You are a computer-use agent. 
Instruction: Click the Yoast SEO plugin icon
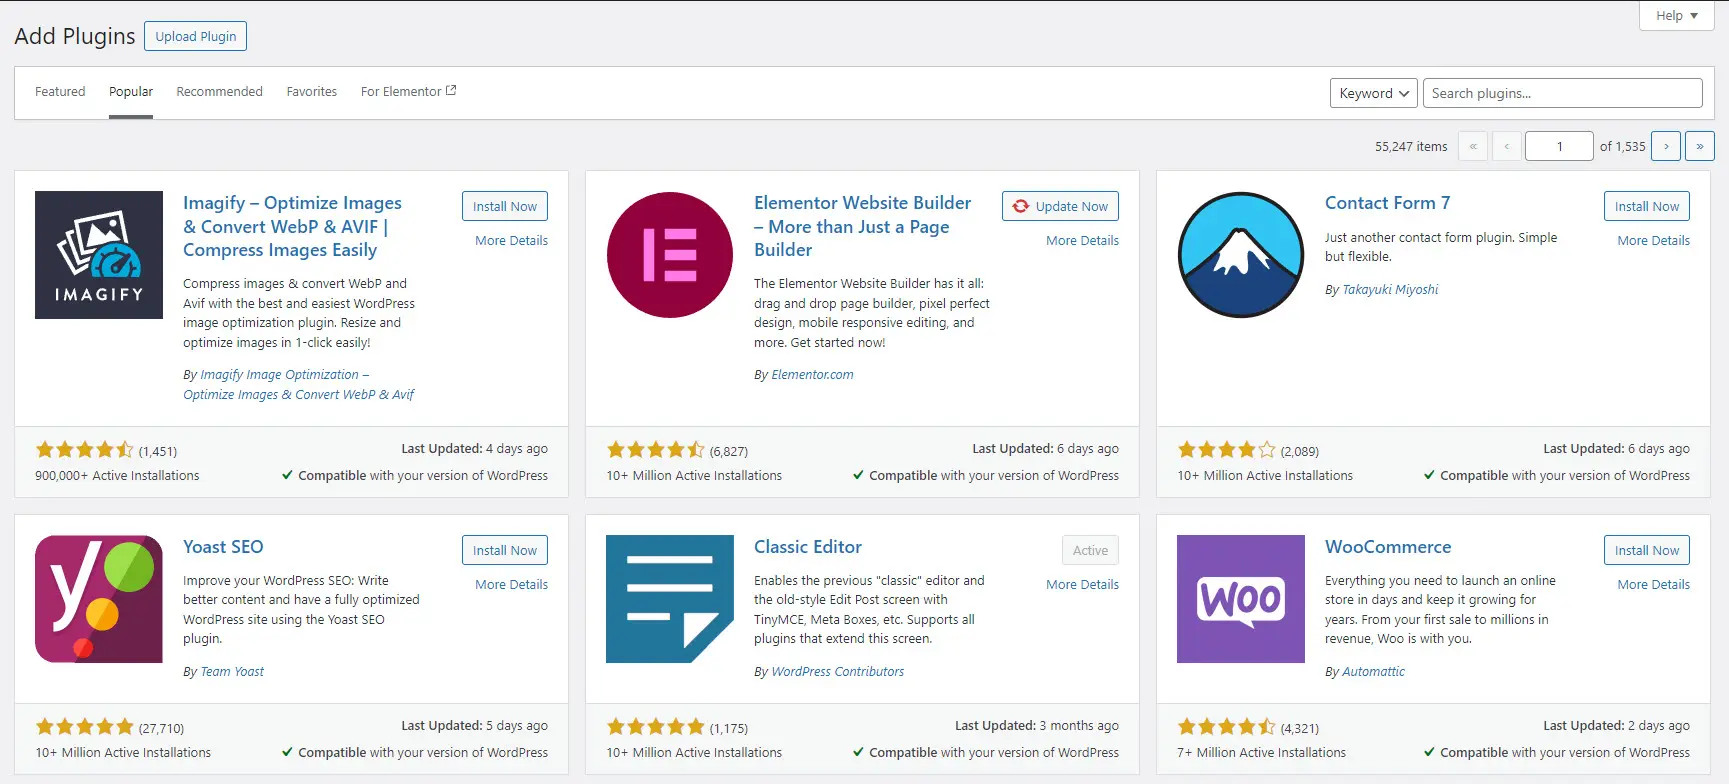[99, 599]
